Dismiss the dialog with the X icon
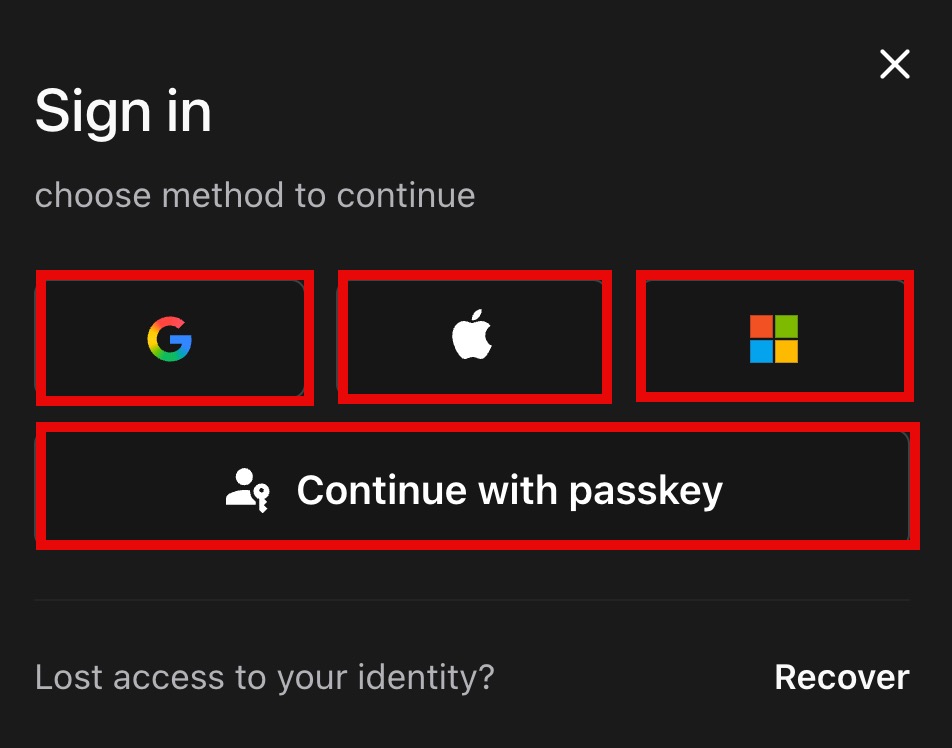The width and height of the screenshot is (952, 748). [894, 65]
